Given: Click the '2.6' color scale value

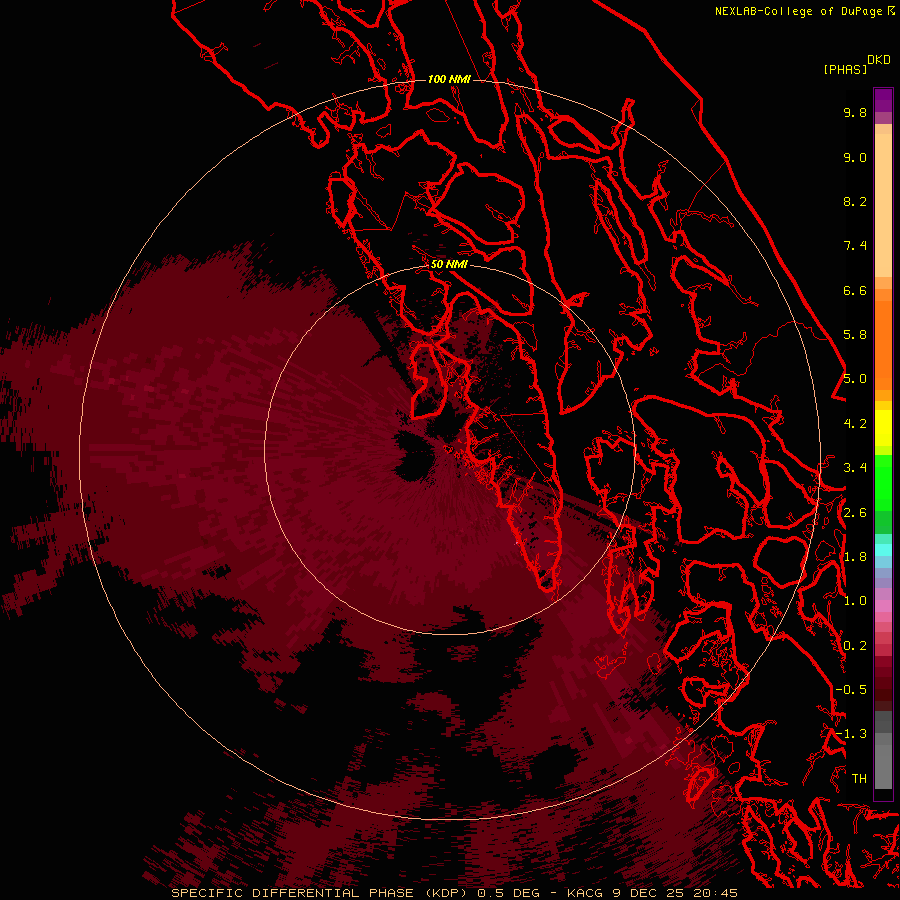Looking at the screenshot, I should 855,513.
